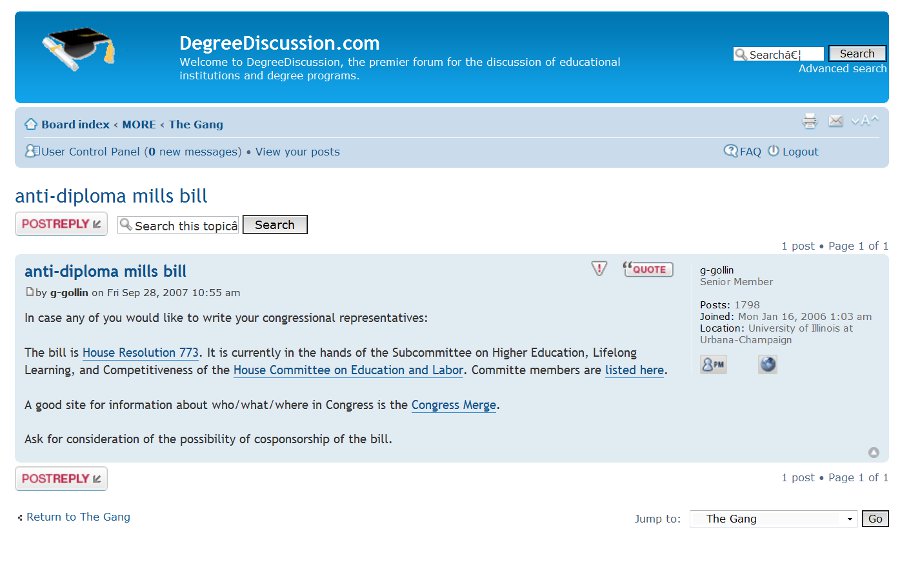Go to The Gang breadcrumb link
Image resolution: width=900 pixels, height=569 pixels.
tap(196, 124)
